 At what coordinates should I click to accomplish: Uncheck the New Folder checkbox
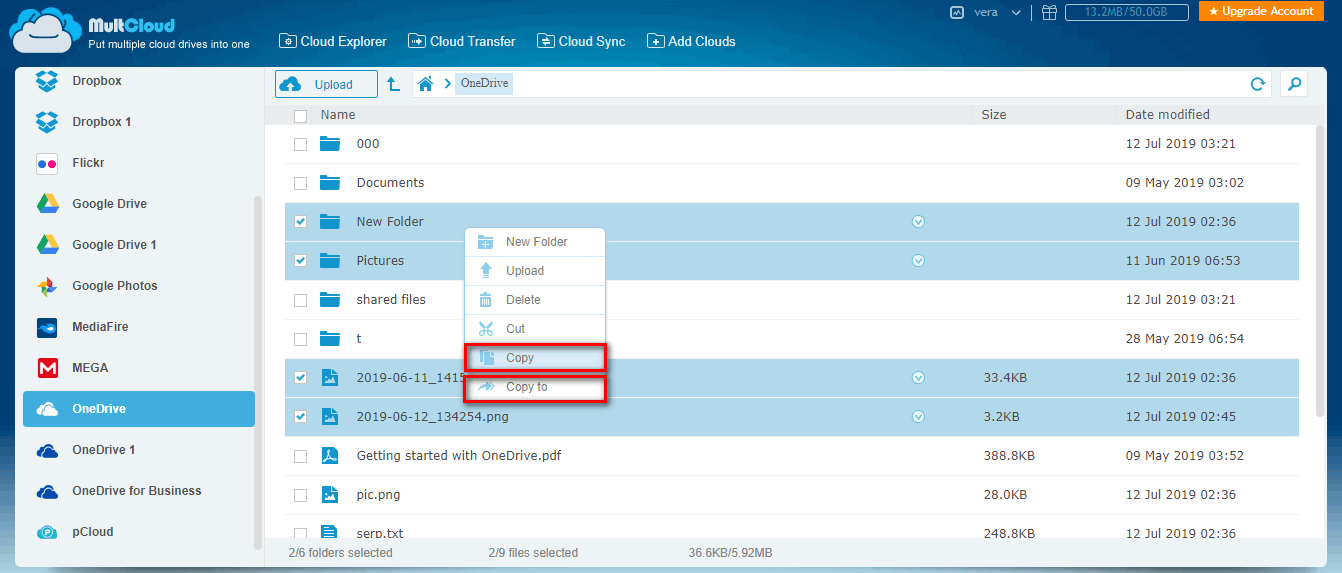click(x=300, y=222)
